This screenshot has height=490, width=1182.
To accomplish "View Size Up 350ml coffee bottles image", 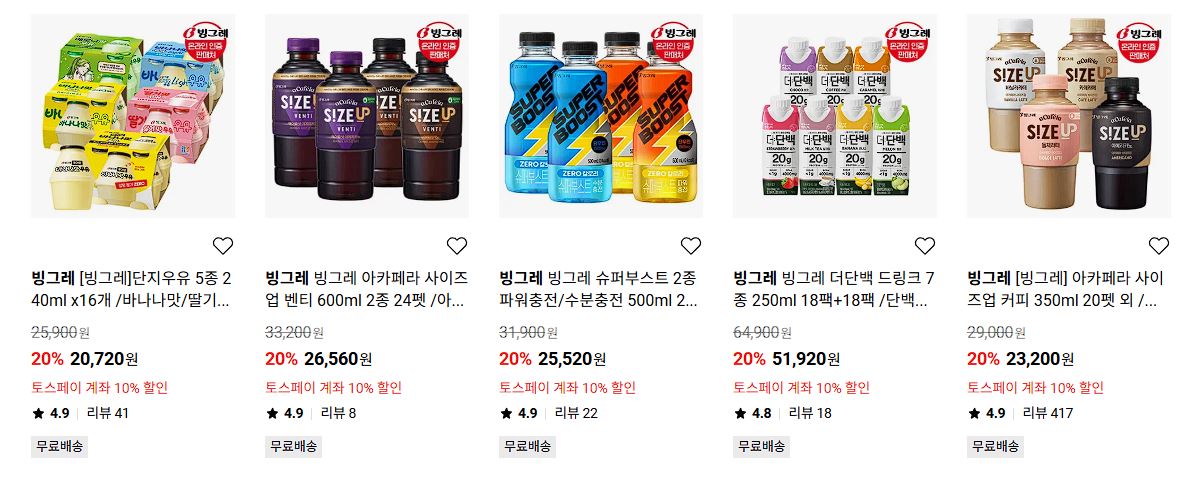I will click(x=1069, y=116).
